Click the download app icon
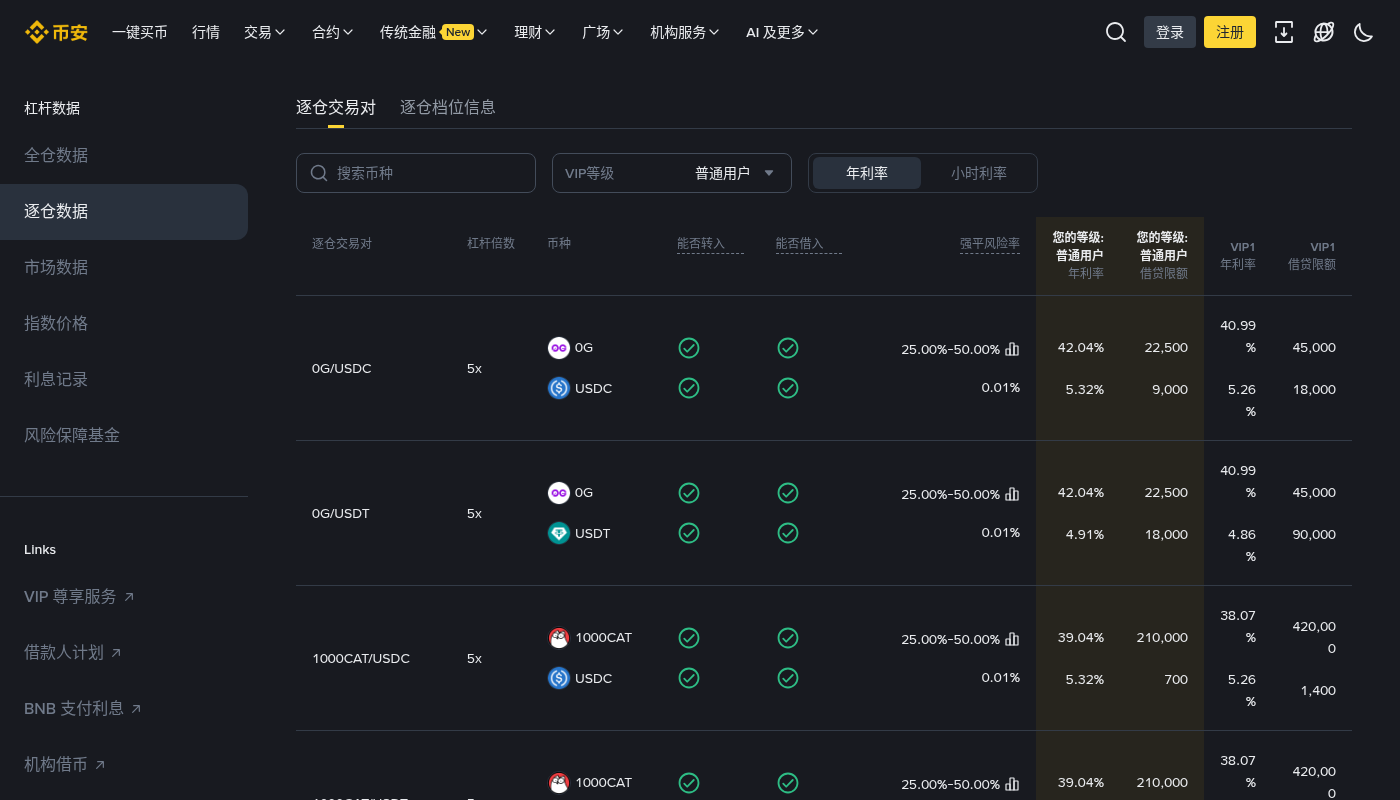This screenshot has width=1400, height=800. tap(1284, 32)
